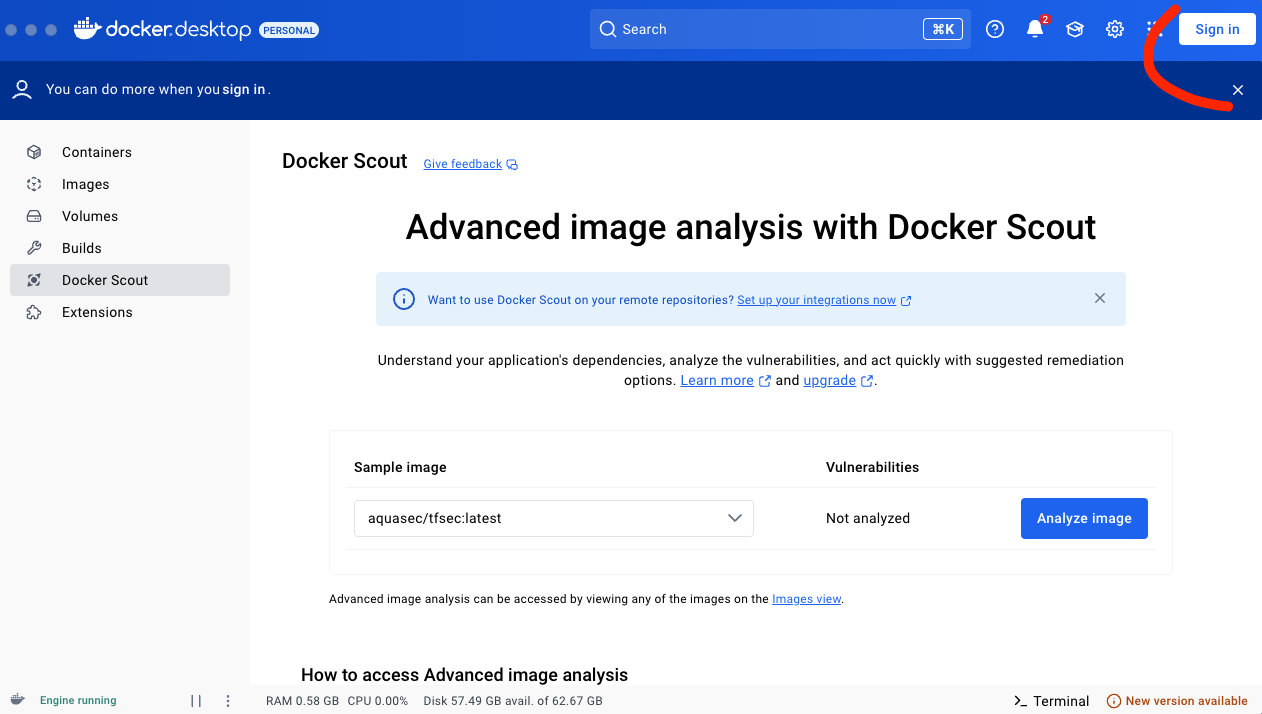Open the Terminal from status bar

pos(1051,701)
